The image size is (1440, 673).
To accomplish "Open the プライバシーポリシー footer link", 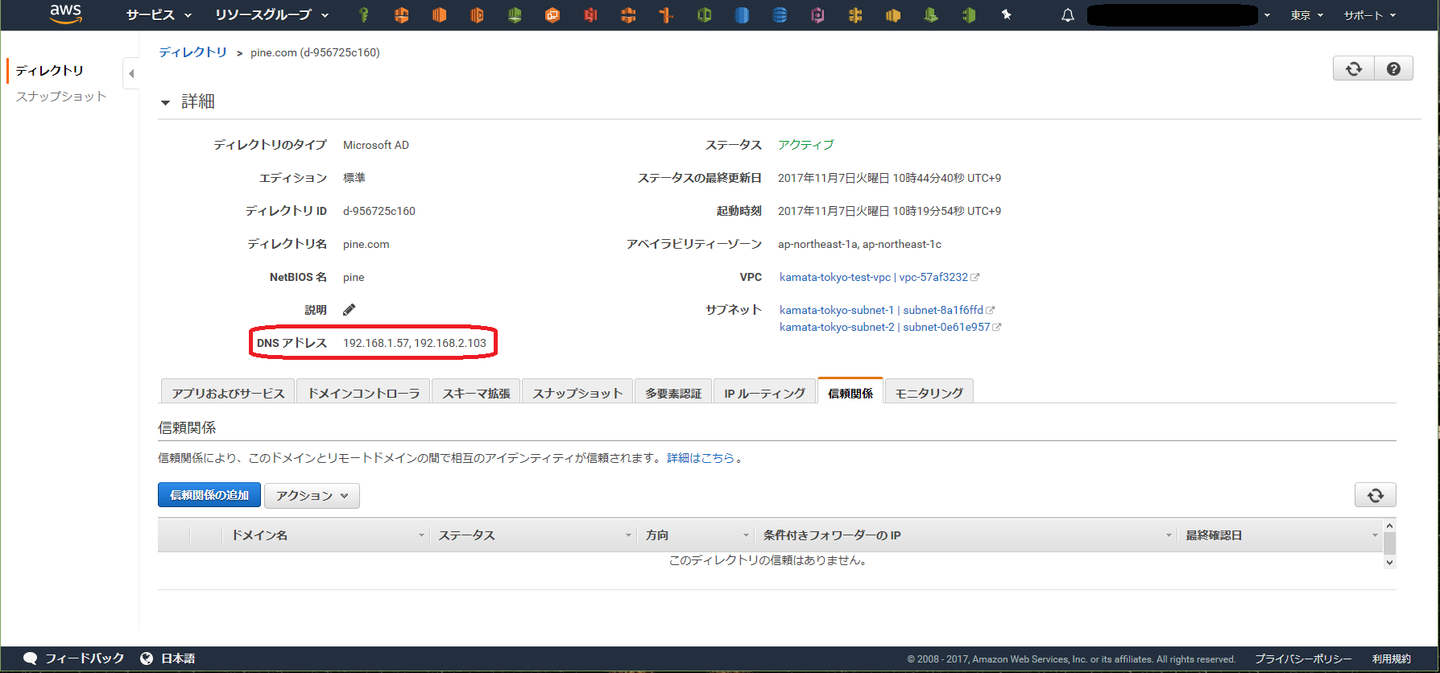I will [1303, 659].
